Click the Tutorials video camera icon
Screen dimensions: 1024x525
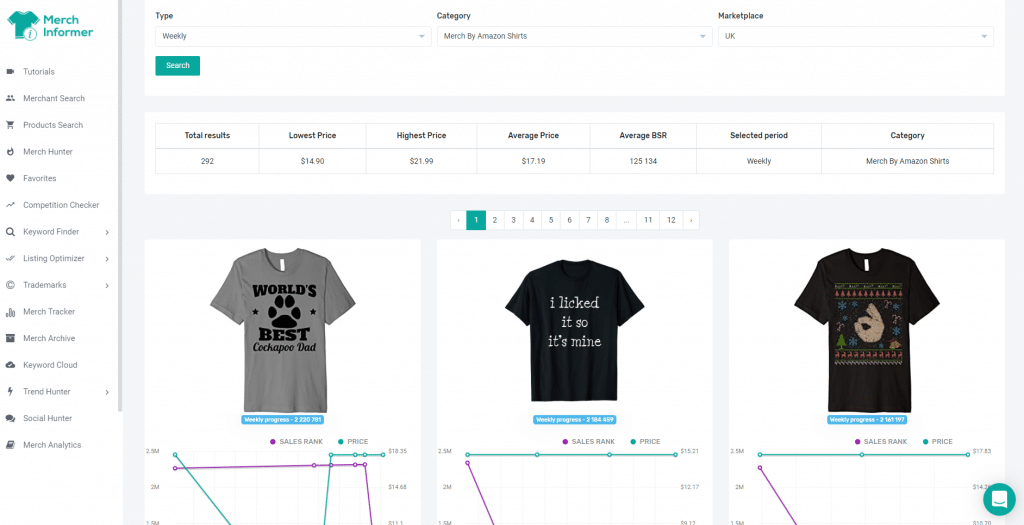coord(10,71)
